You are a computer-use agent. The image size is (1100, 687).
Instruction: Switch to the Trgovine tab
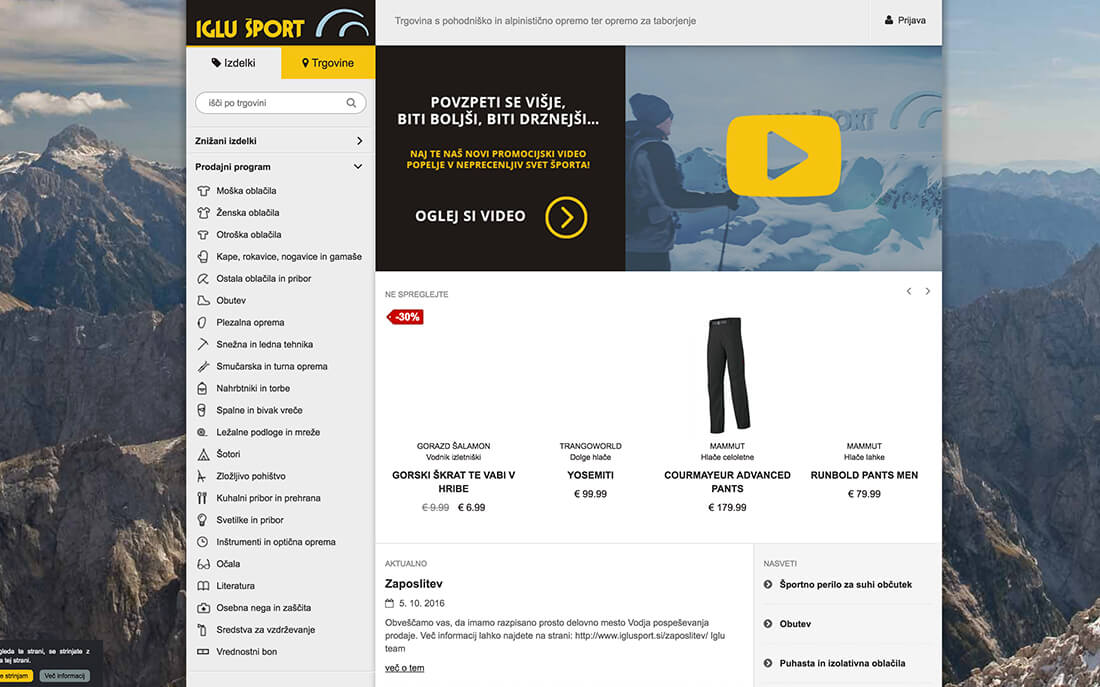(x=328, y=63)
